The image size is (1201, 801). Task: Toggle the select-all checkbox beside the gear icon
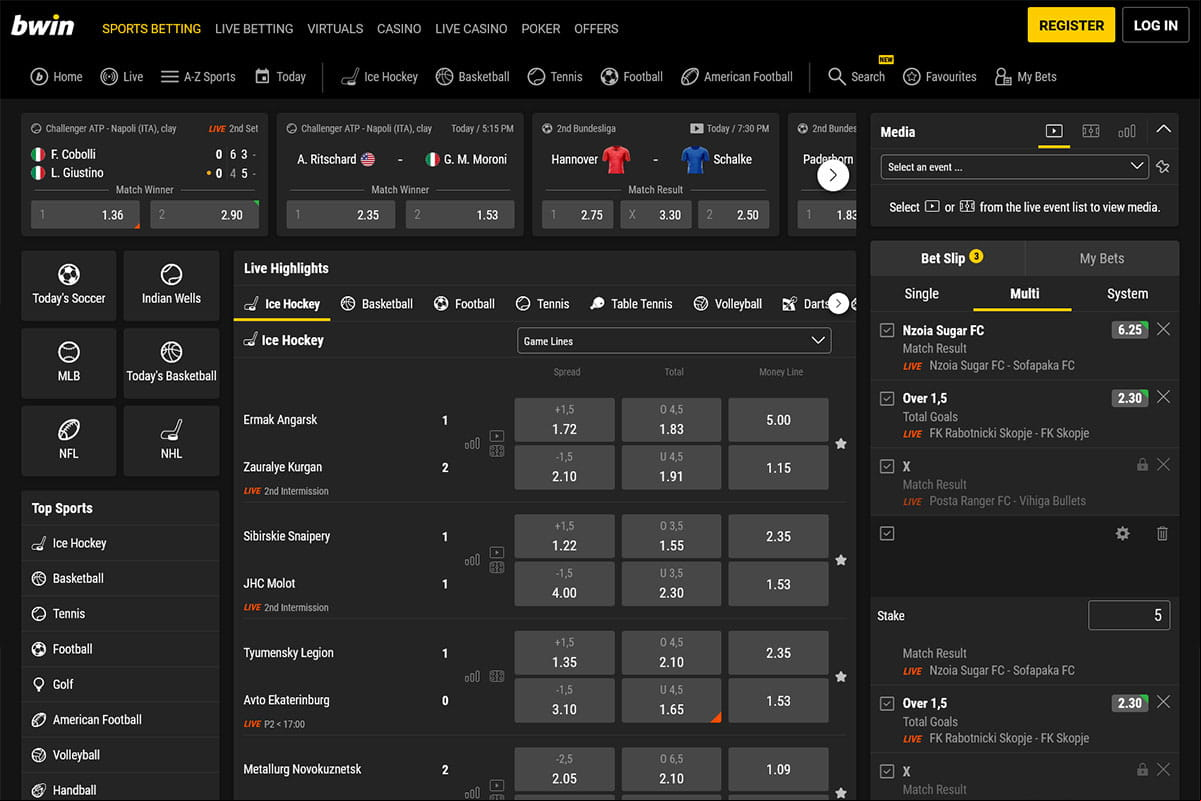(887, 534)
